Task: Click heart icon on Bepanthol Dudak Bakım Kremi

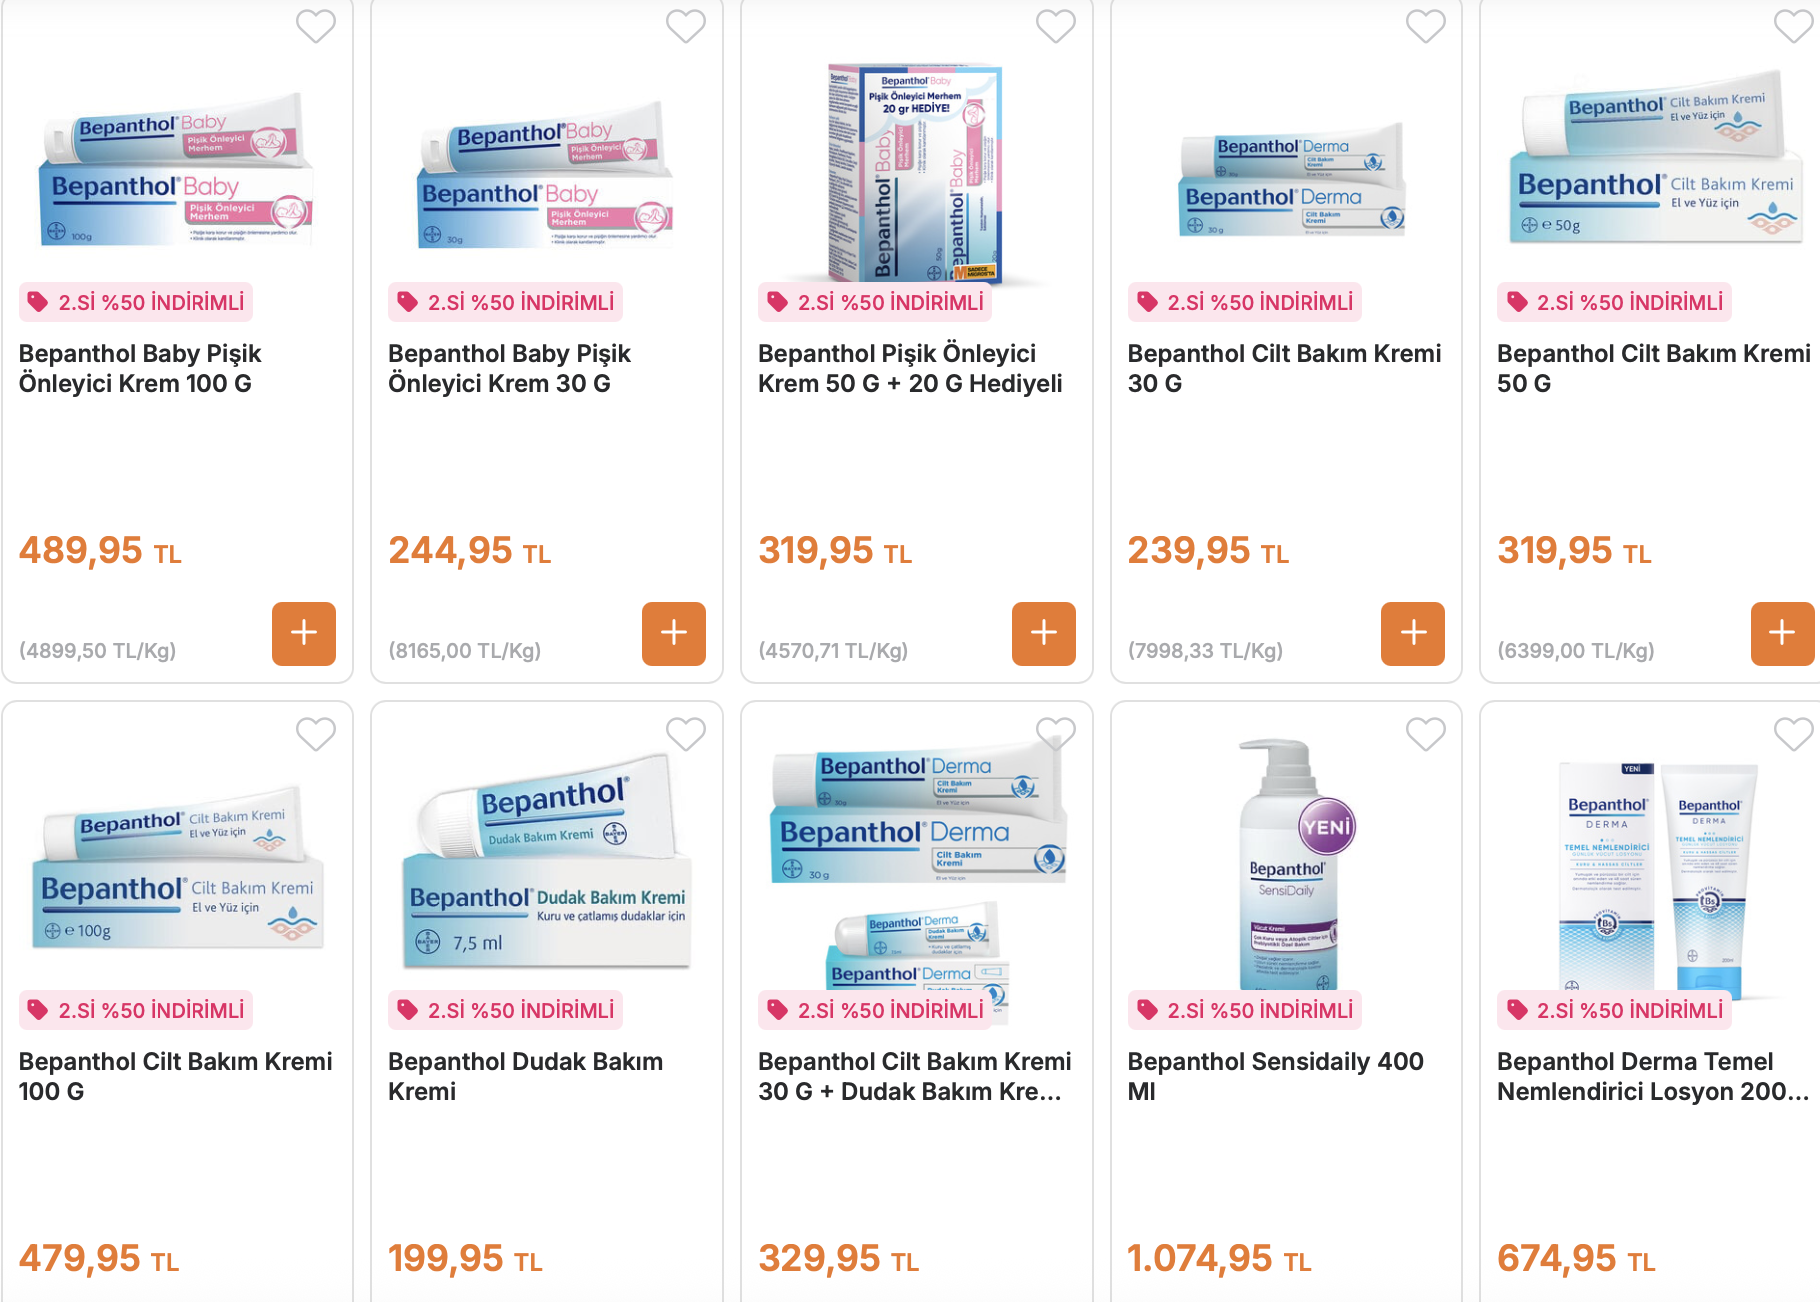Action: tap(686, 734)
